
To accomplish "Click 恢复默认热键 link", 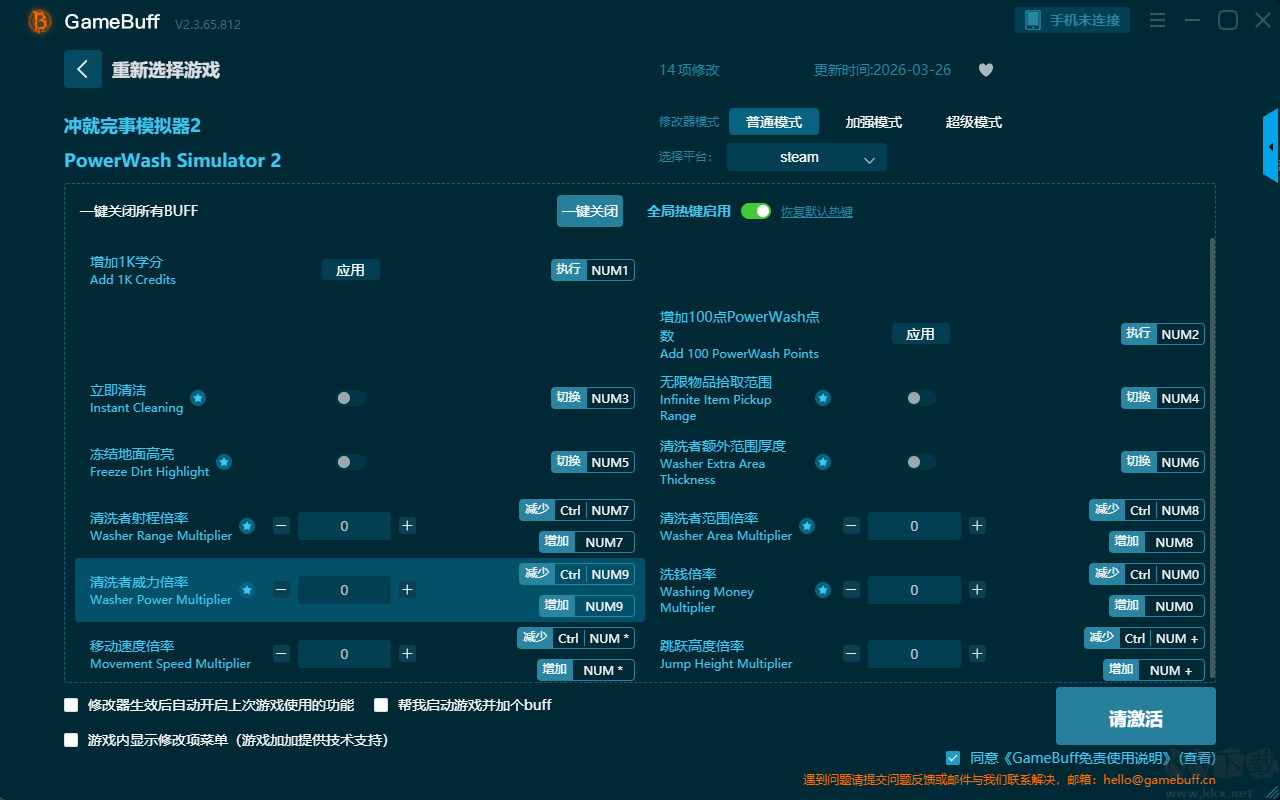I will tap(817, 212).
